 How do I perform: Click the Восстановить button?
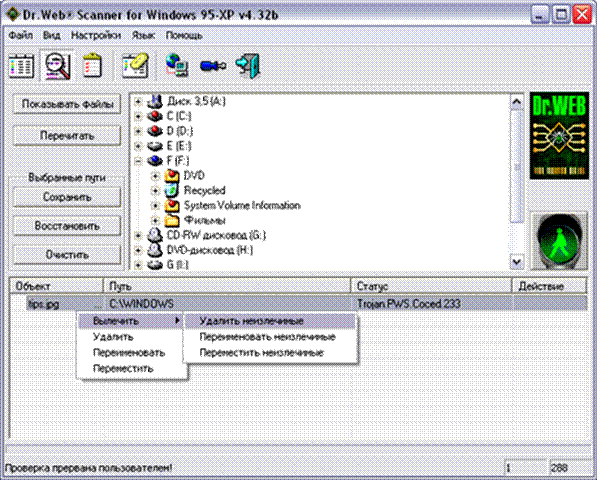(67, 226)
